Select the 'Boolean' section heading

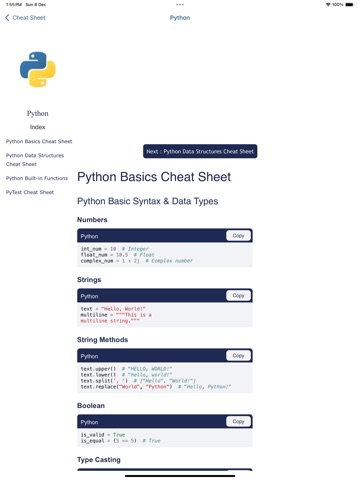coord(91,406)
